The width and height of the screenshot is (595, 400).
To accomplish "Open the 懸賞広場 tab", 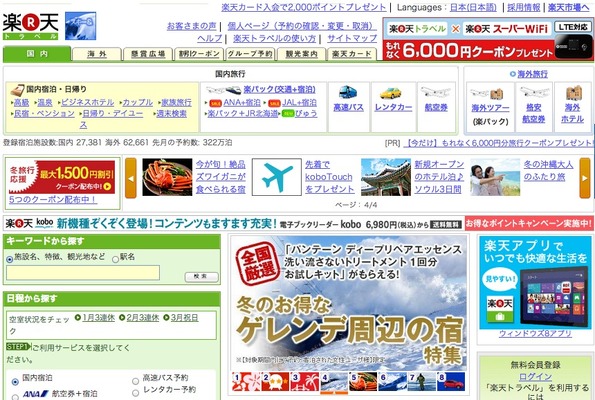I will (x=148, y=54).
